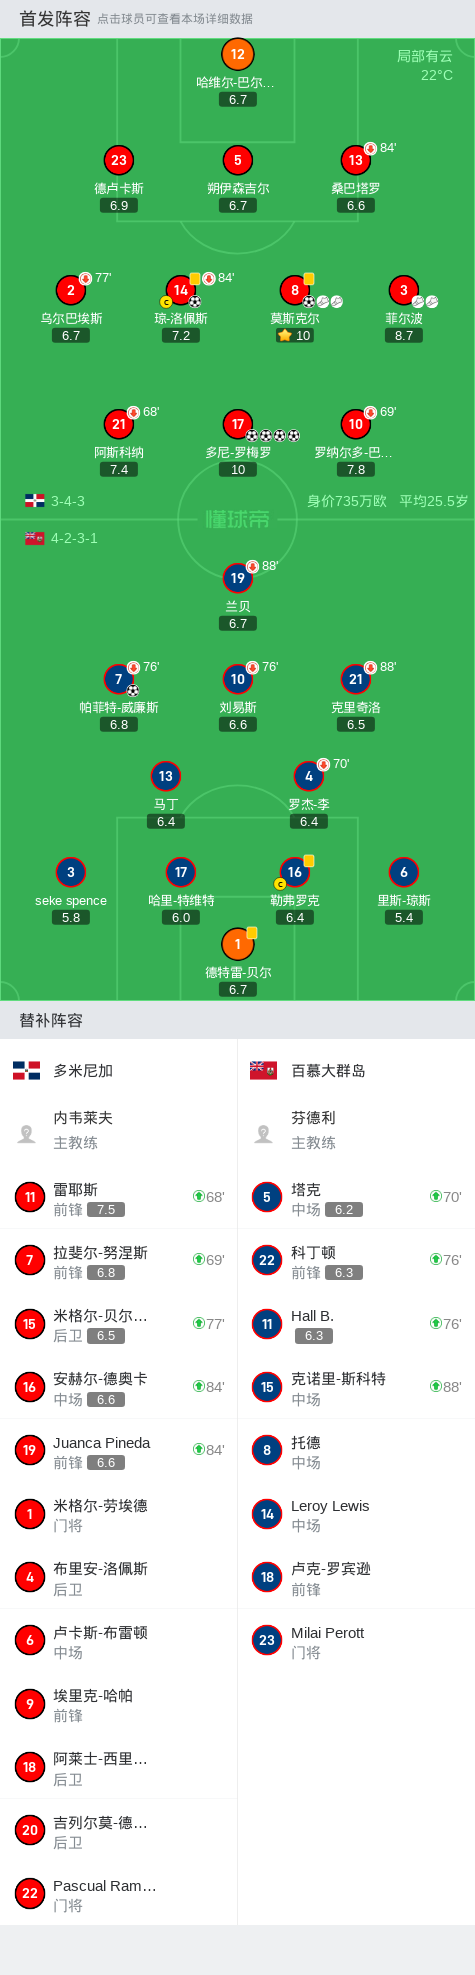
Task: Open coach 内韦莱夫 profile avatar
Action: (27, 1133)
